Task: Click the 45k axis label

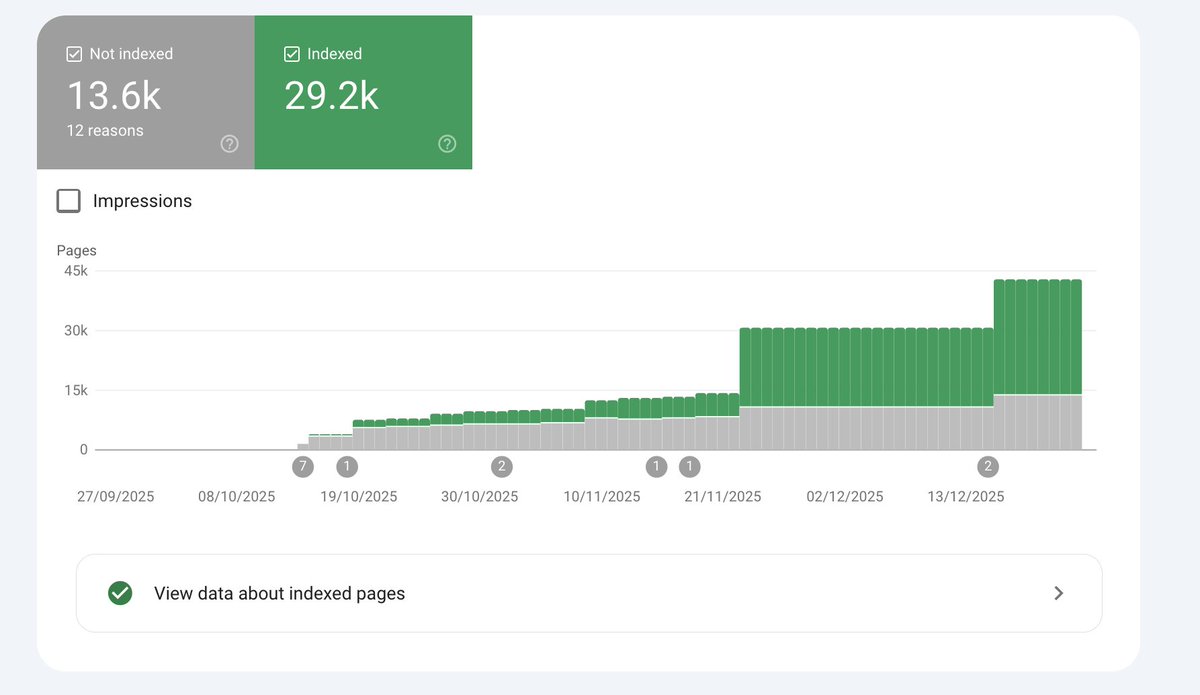Action: click(76, 271)
